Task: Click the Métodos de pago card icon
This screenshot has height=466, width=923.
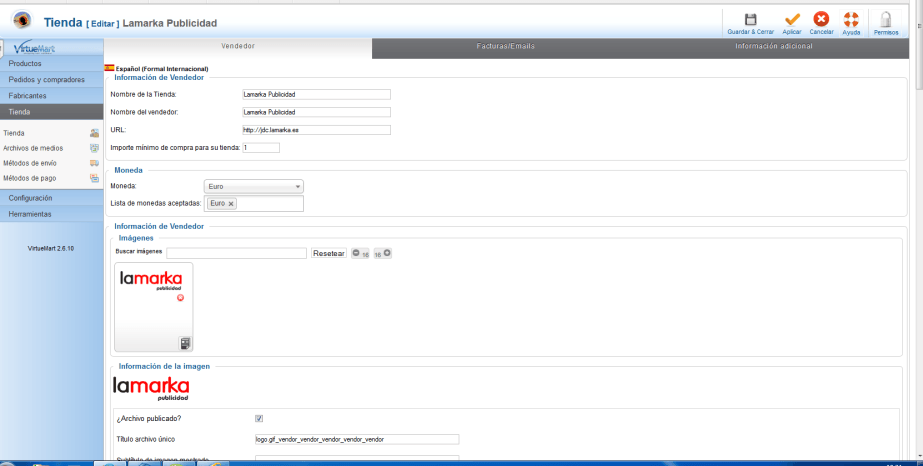Action: [x=94, y=178]
